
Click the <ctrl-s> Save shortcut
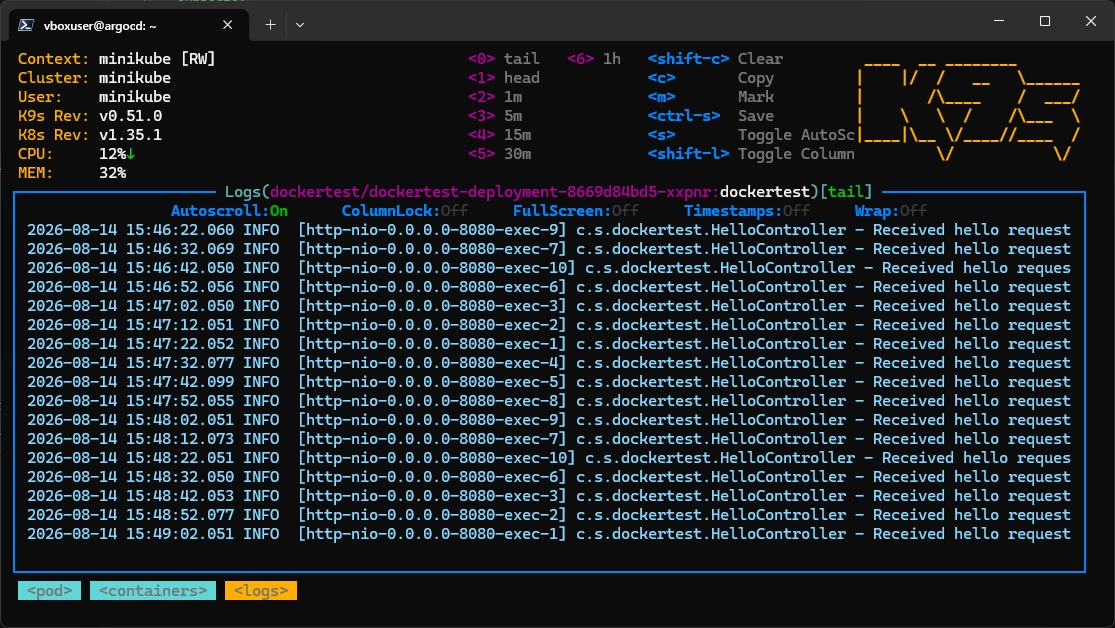pos(710,116)
